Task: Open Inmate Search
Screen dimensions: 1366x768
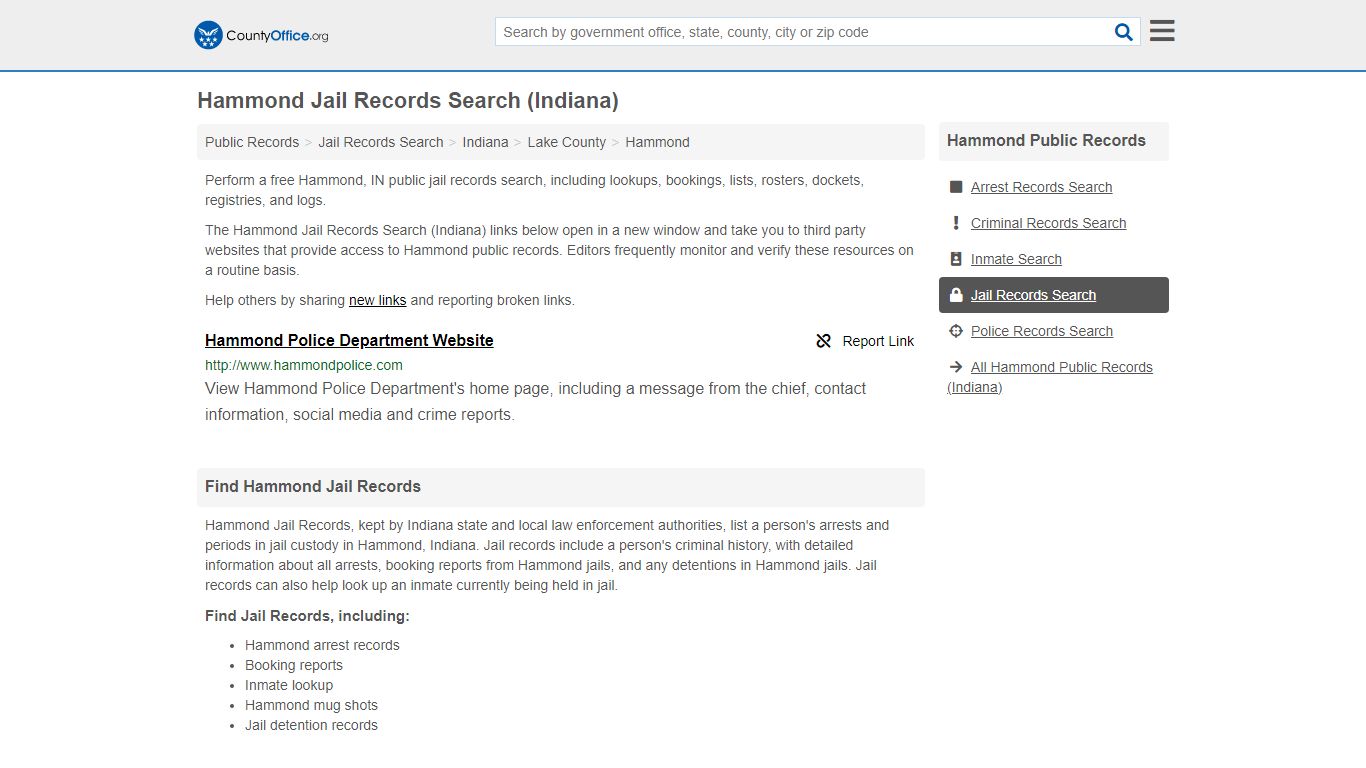Action: pos(1016,259)
